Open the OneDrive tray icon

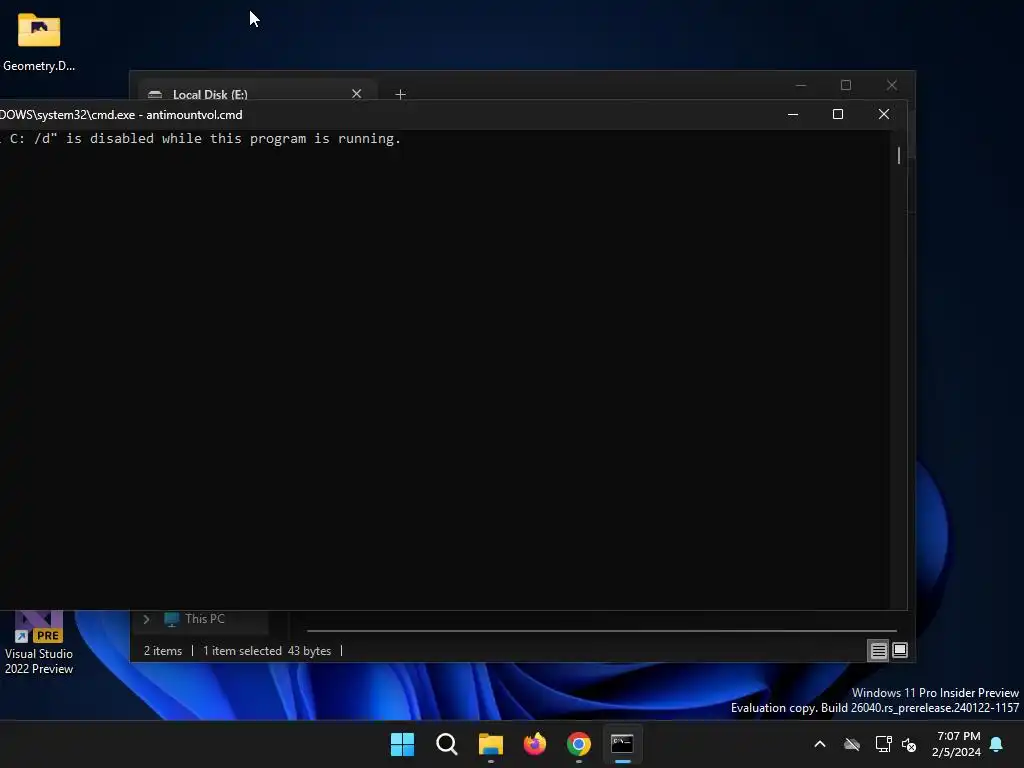pos(852,744)
